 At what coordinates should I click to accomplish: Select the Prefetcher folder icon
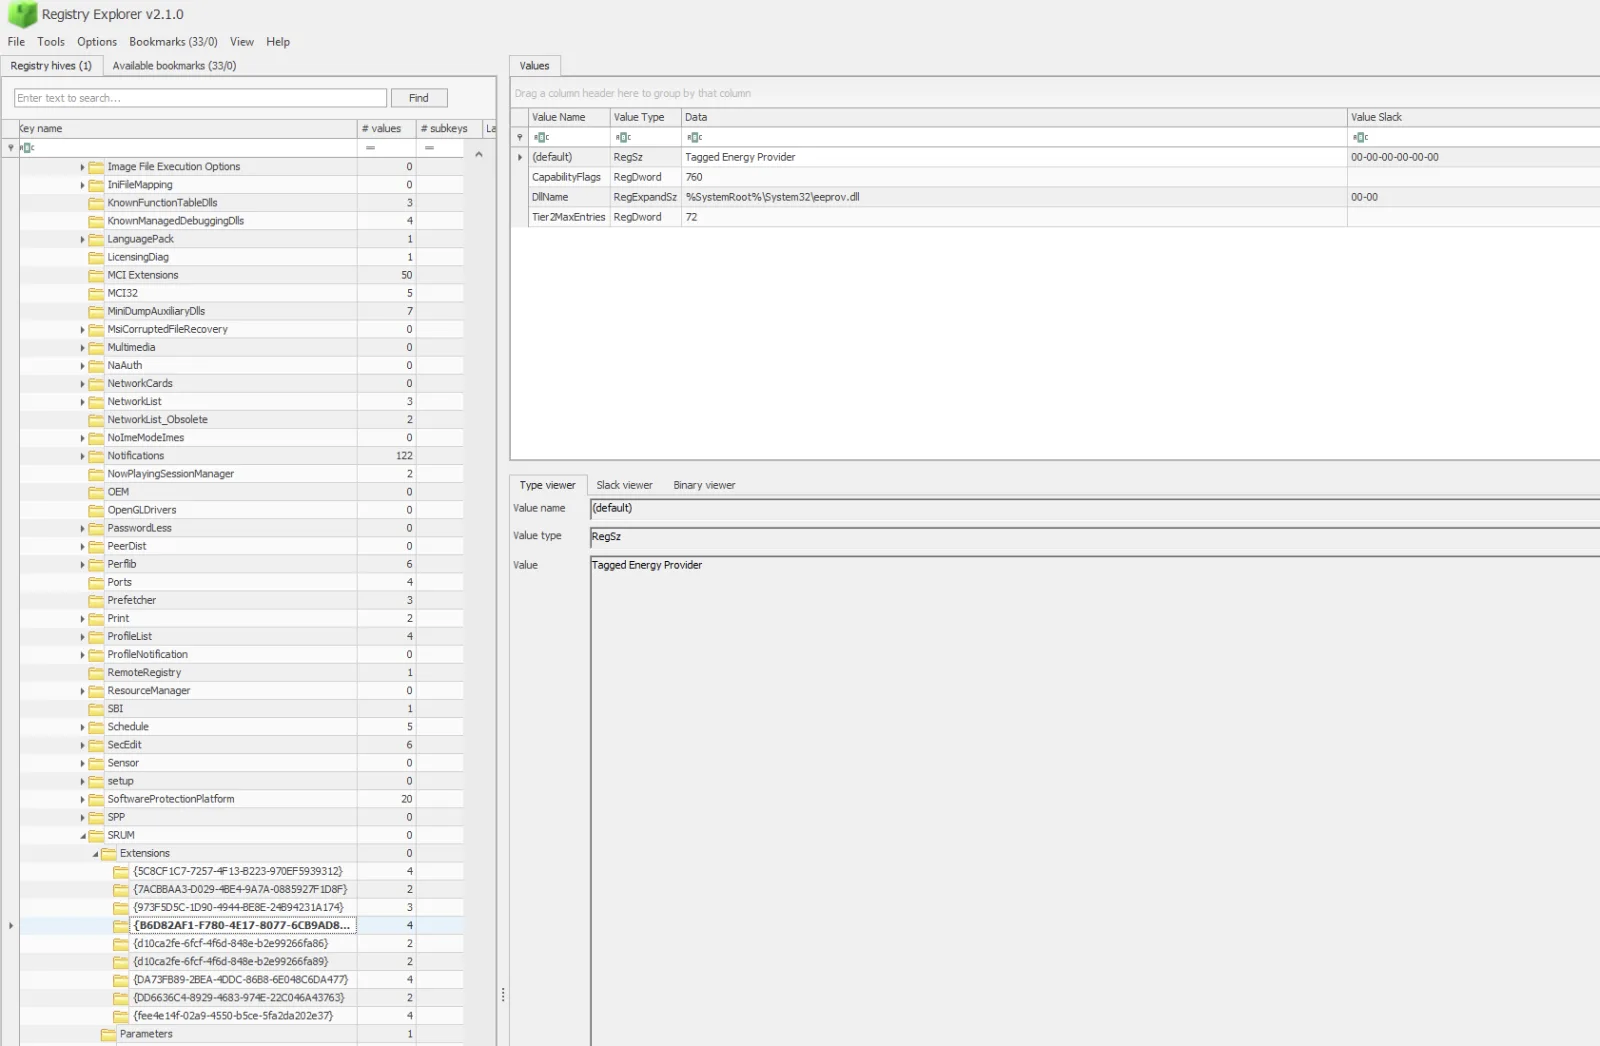tap(96, 600)
